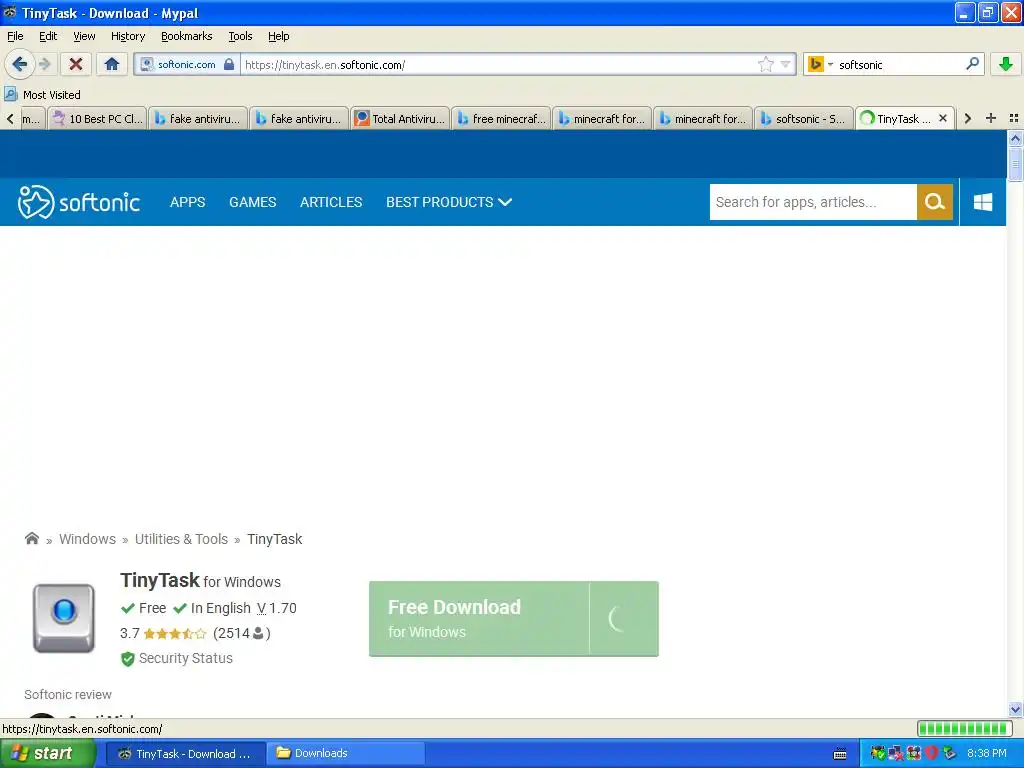Click the Softonic search input field
The height and width of the screenshot is (768, 1024).
[813, 202]
